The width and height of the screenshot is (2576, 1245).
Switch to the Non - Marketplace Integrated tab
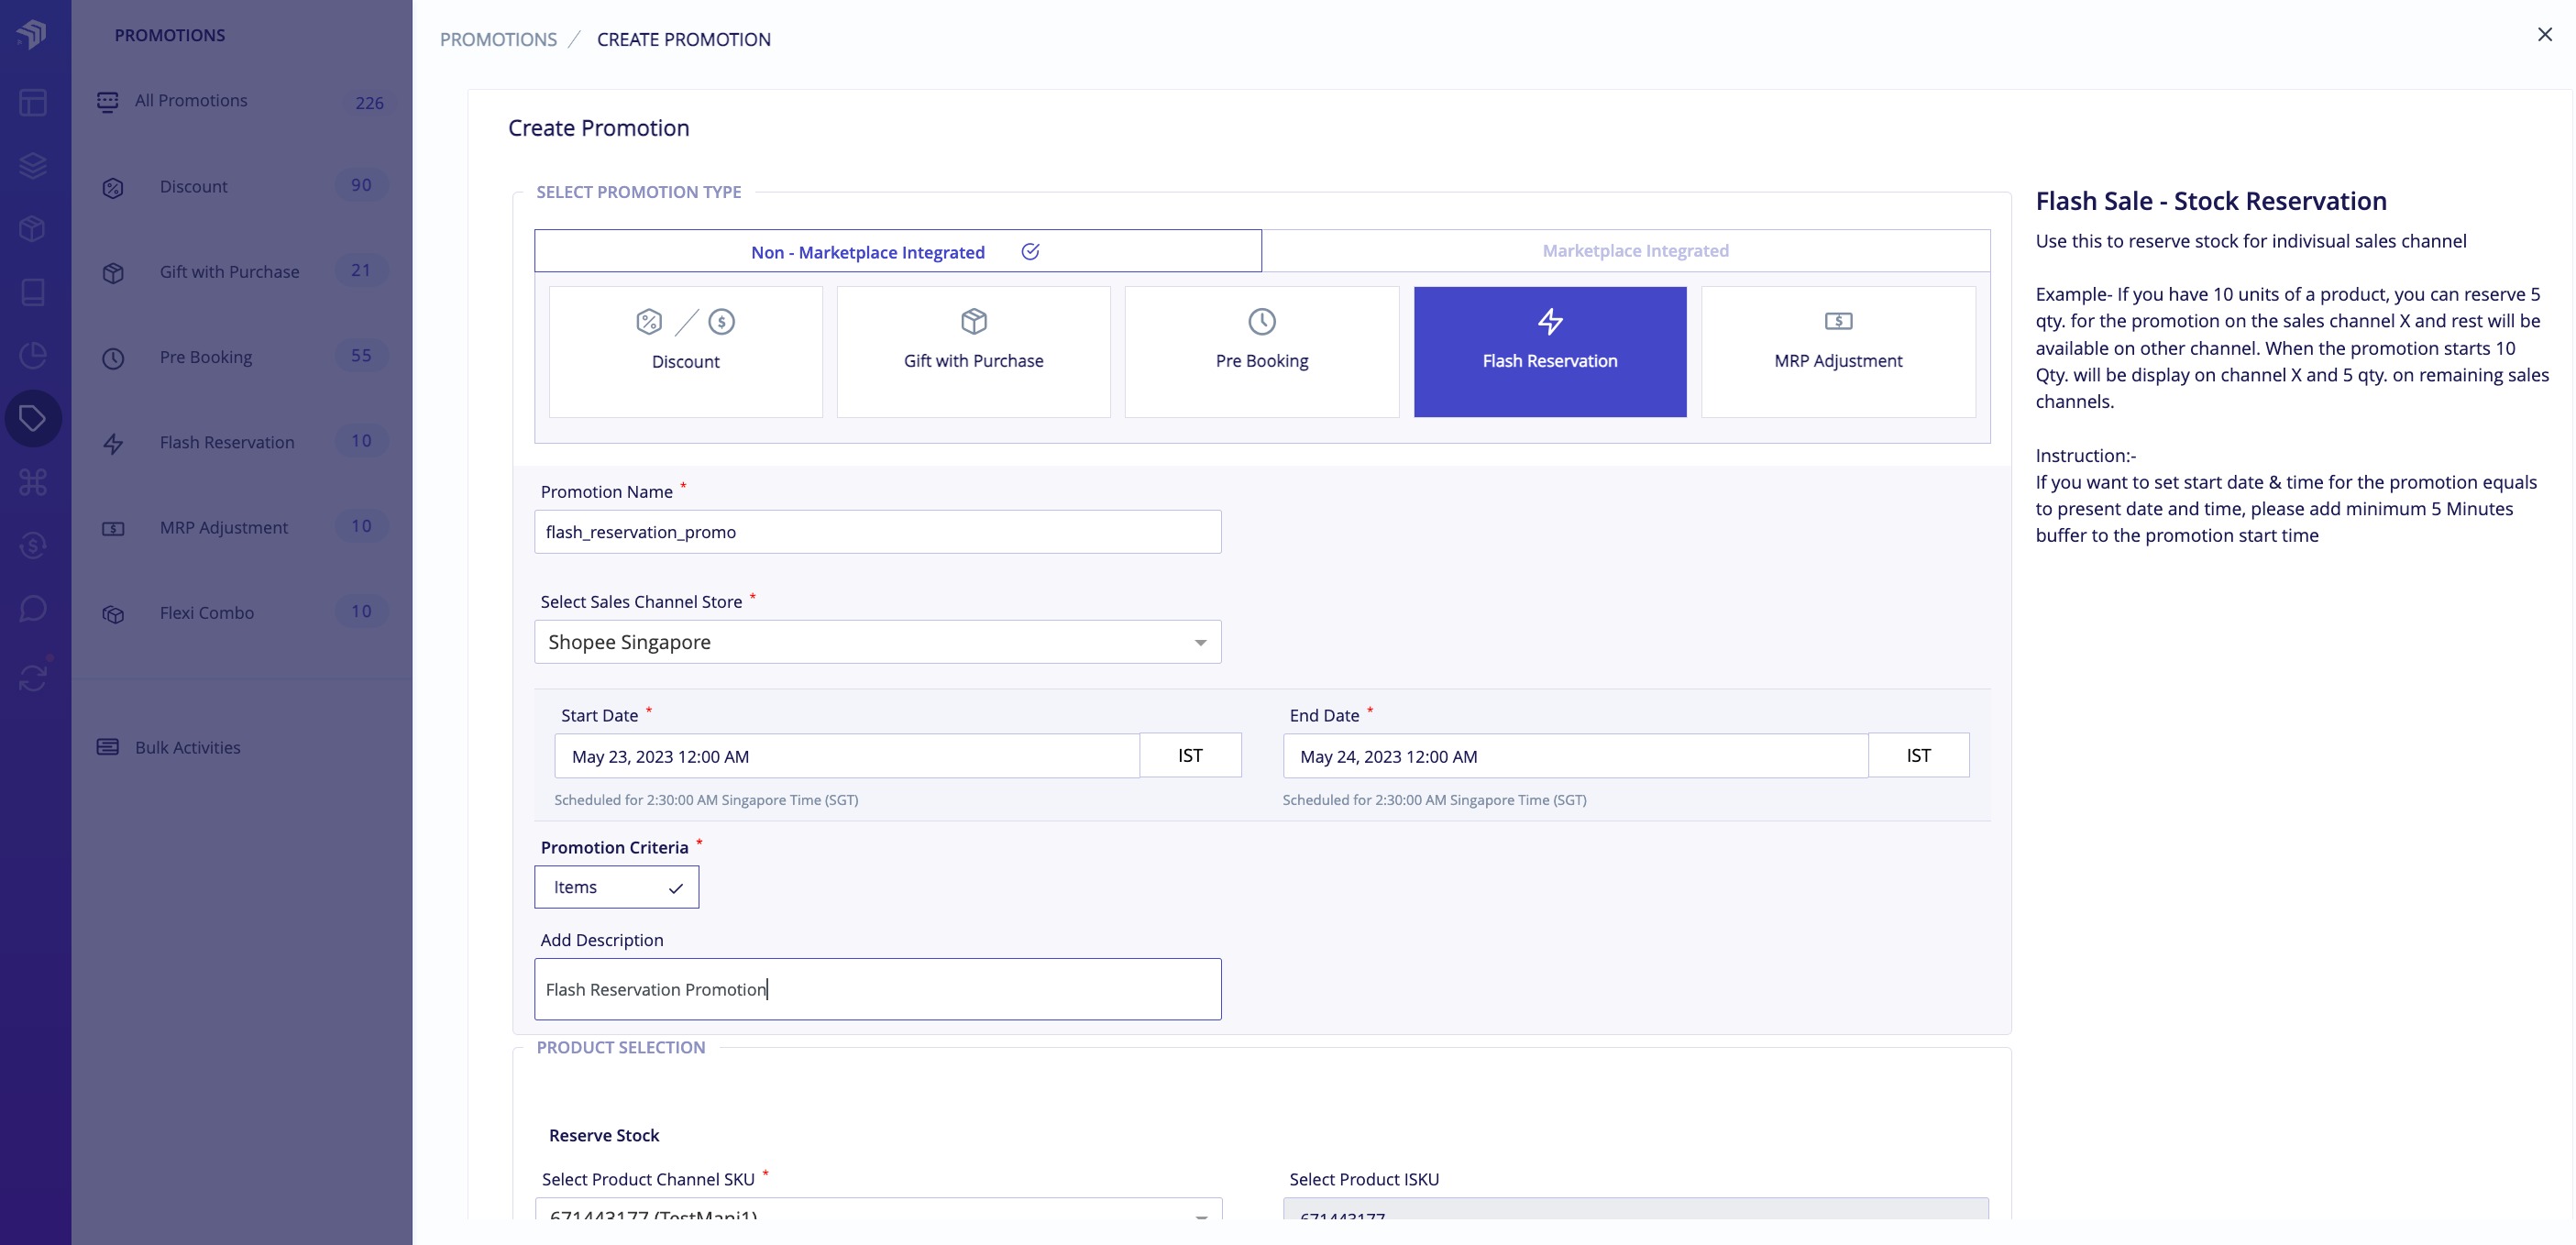click(898, 251)
